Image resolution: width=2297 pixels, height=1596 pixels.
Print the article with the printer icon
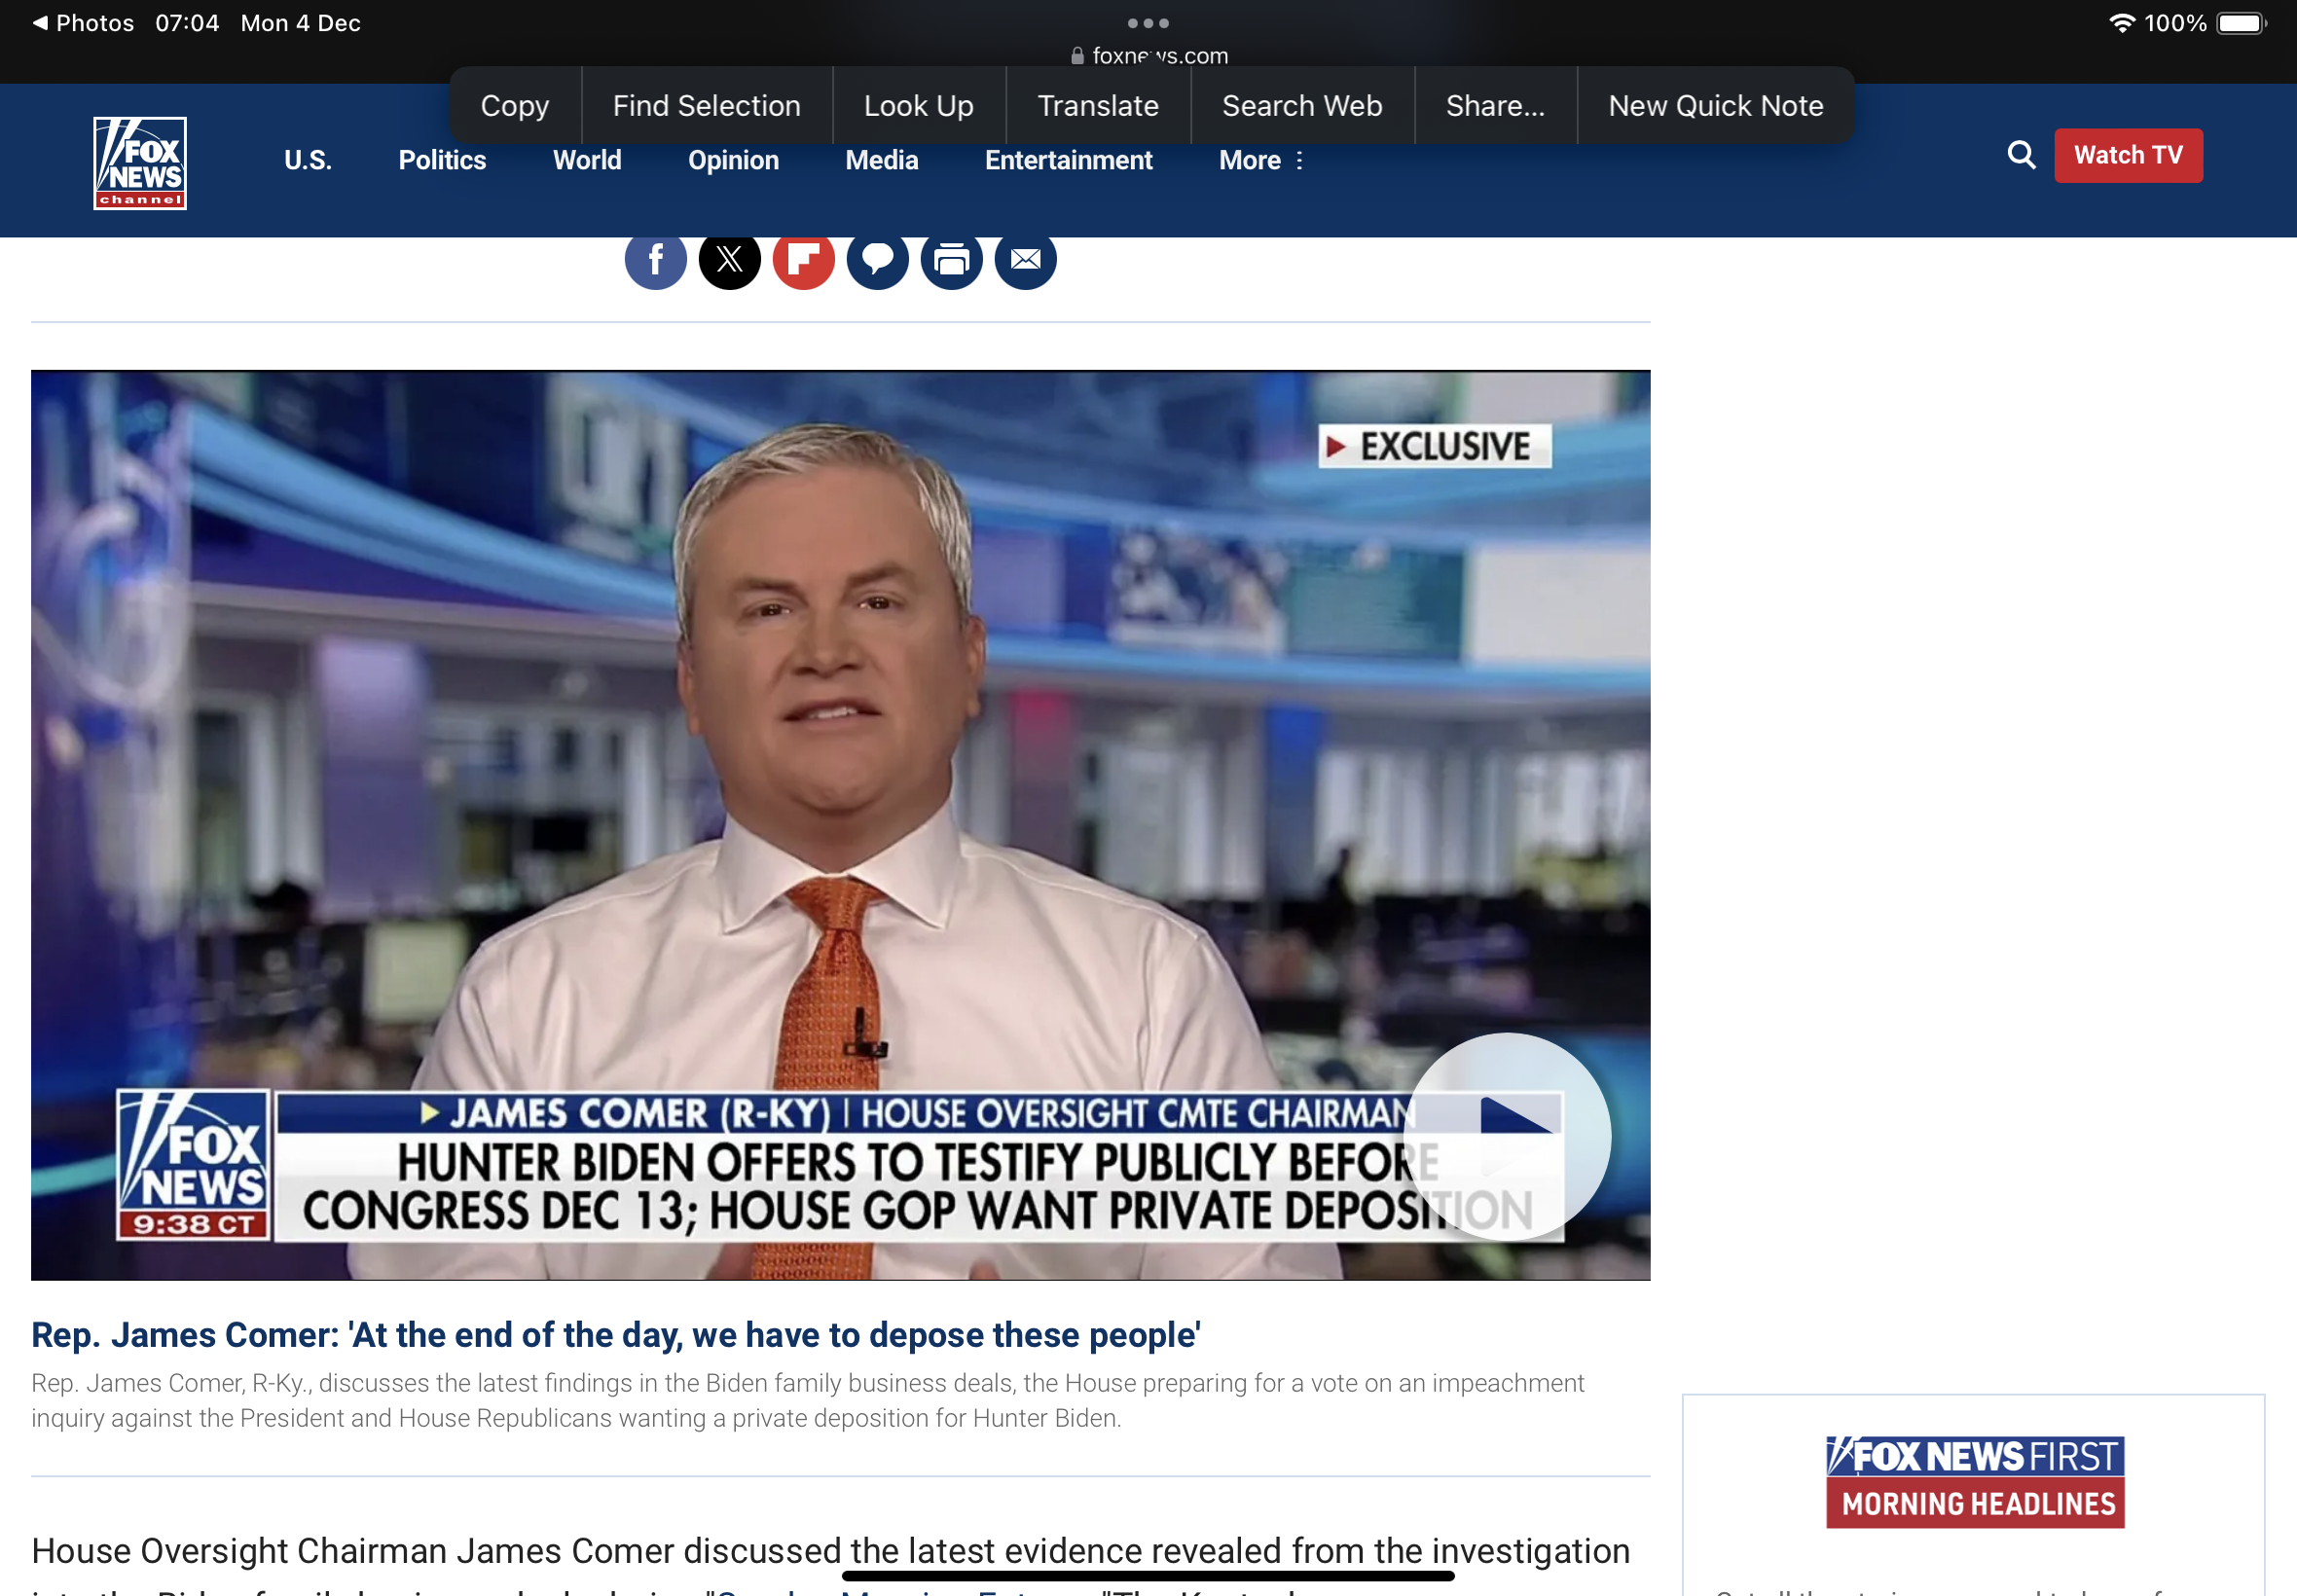[x=952, y=260]
